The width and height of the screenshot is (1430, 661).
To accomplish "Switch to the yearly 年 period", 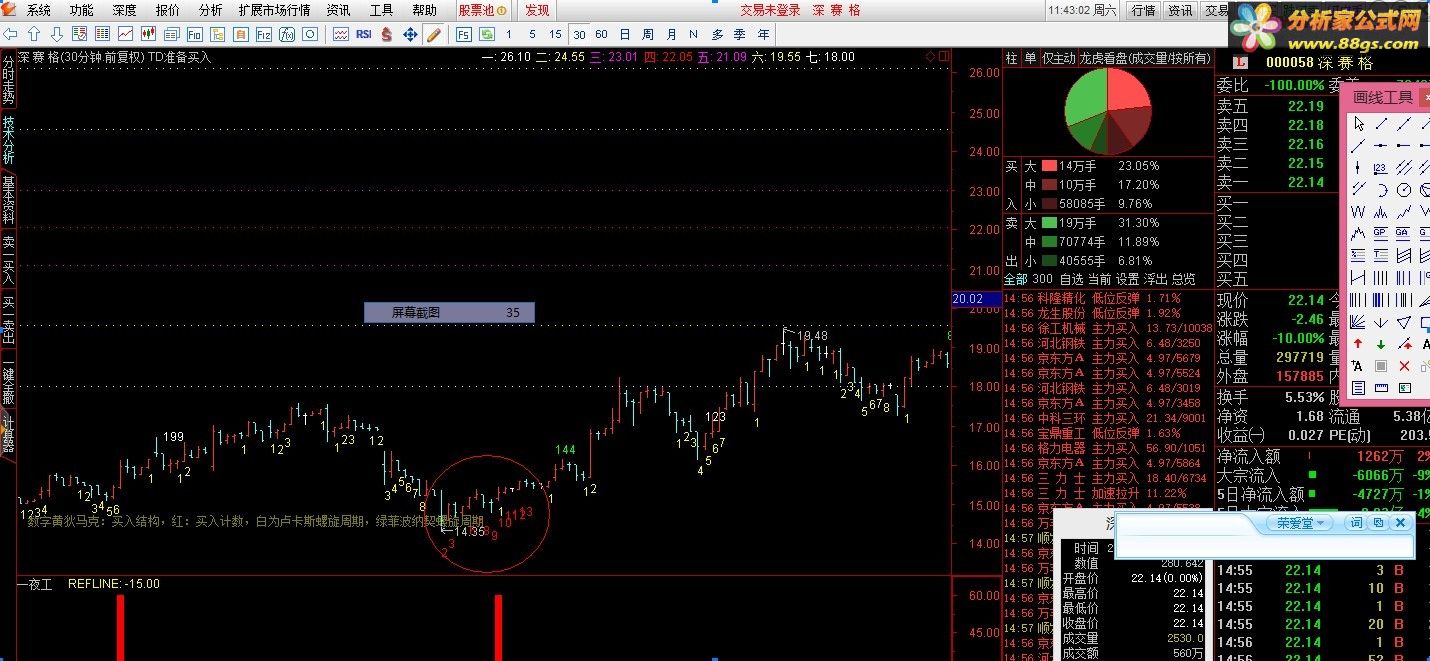I will 764,34.
